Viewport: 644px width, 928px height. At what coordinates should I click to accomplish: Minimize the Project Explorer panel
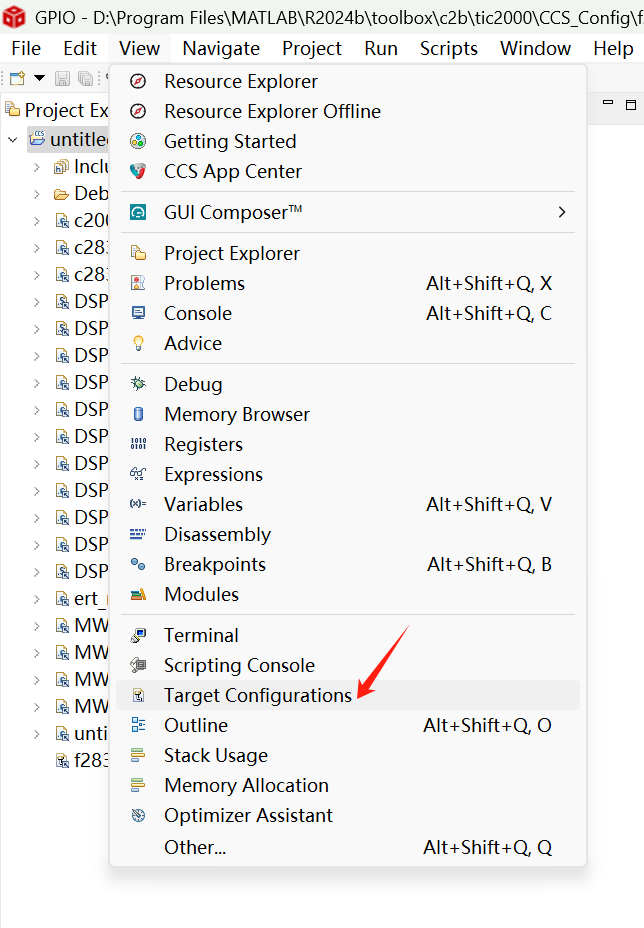pos(608,103)
